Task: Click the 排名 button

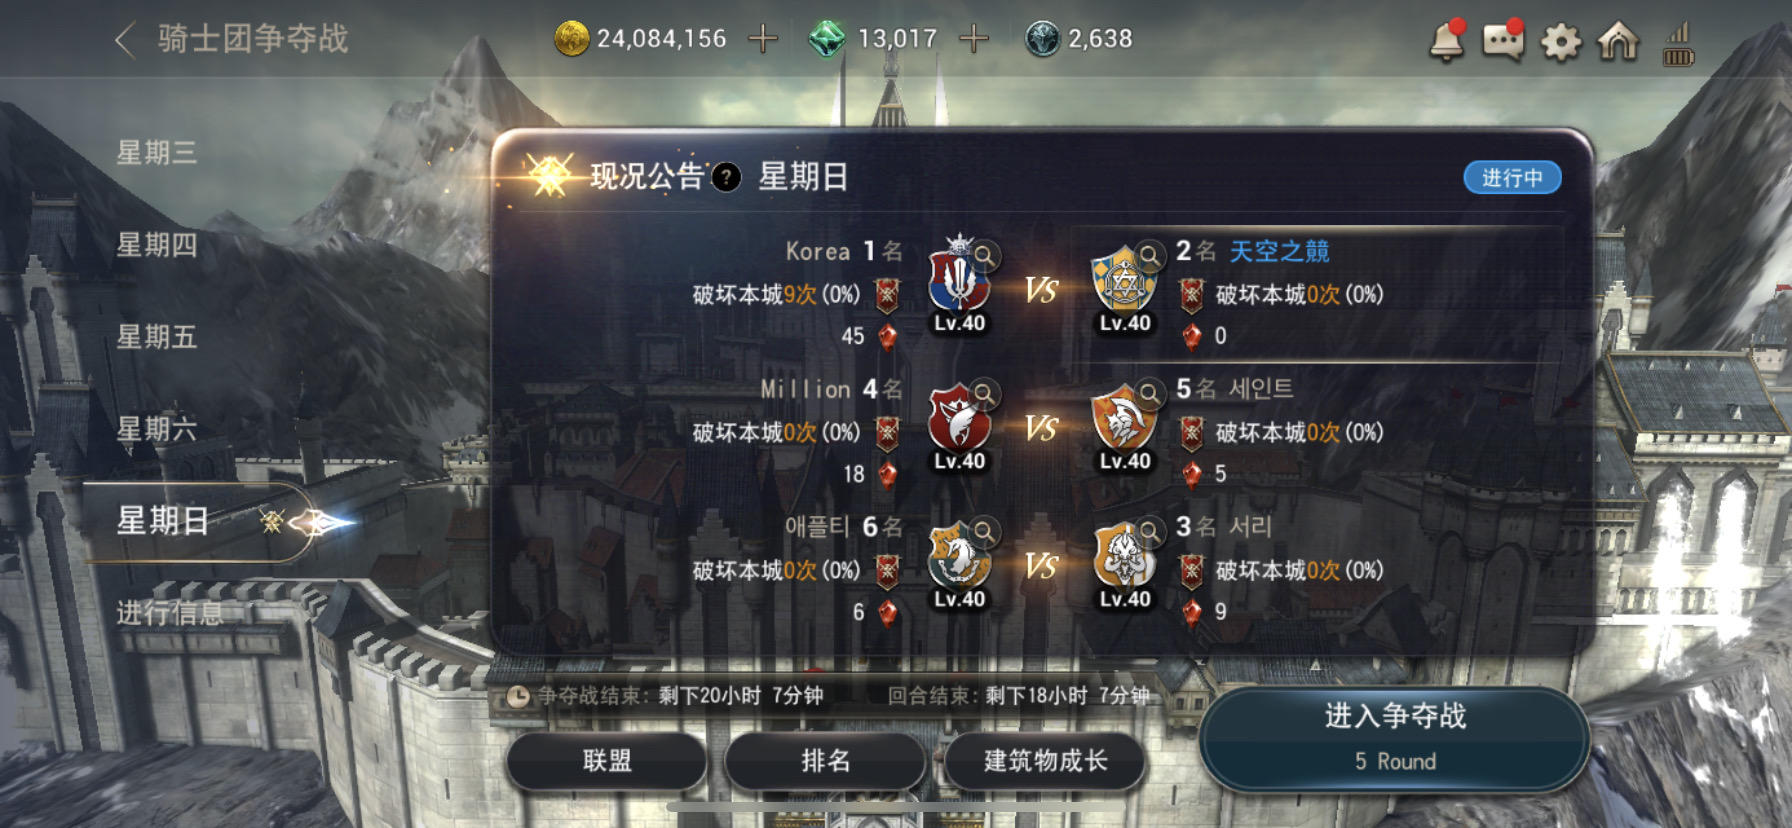Action: click(x=826, y=761)
